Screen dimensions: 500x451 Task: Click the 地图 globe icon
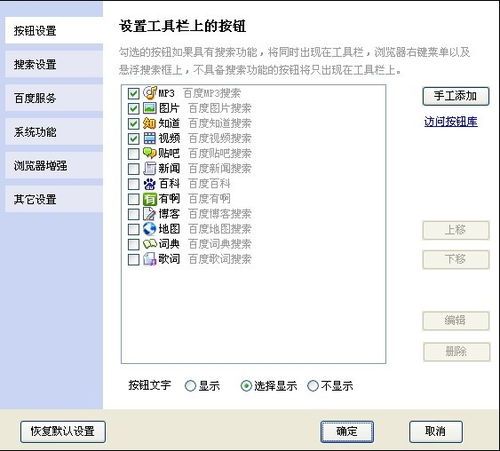(x=150, y=229)
